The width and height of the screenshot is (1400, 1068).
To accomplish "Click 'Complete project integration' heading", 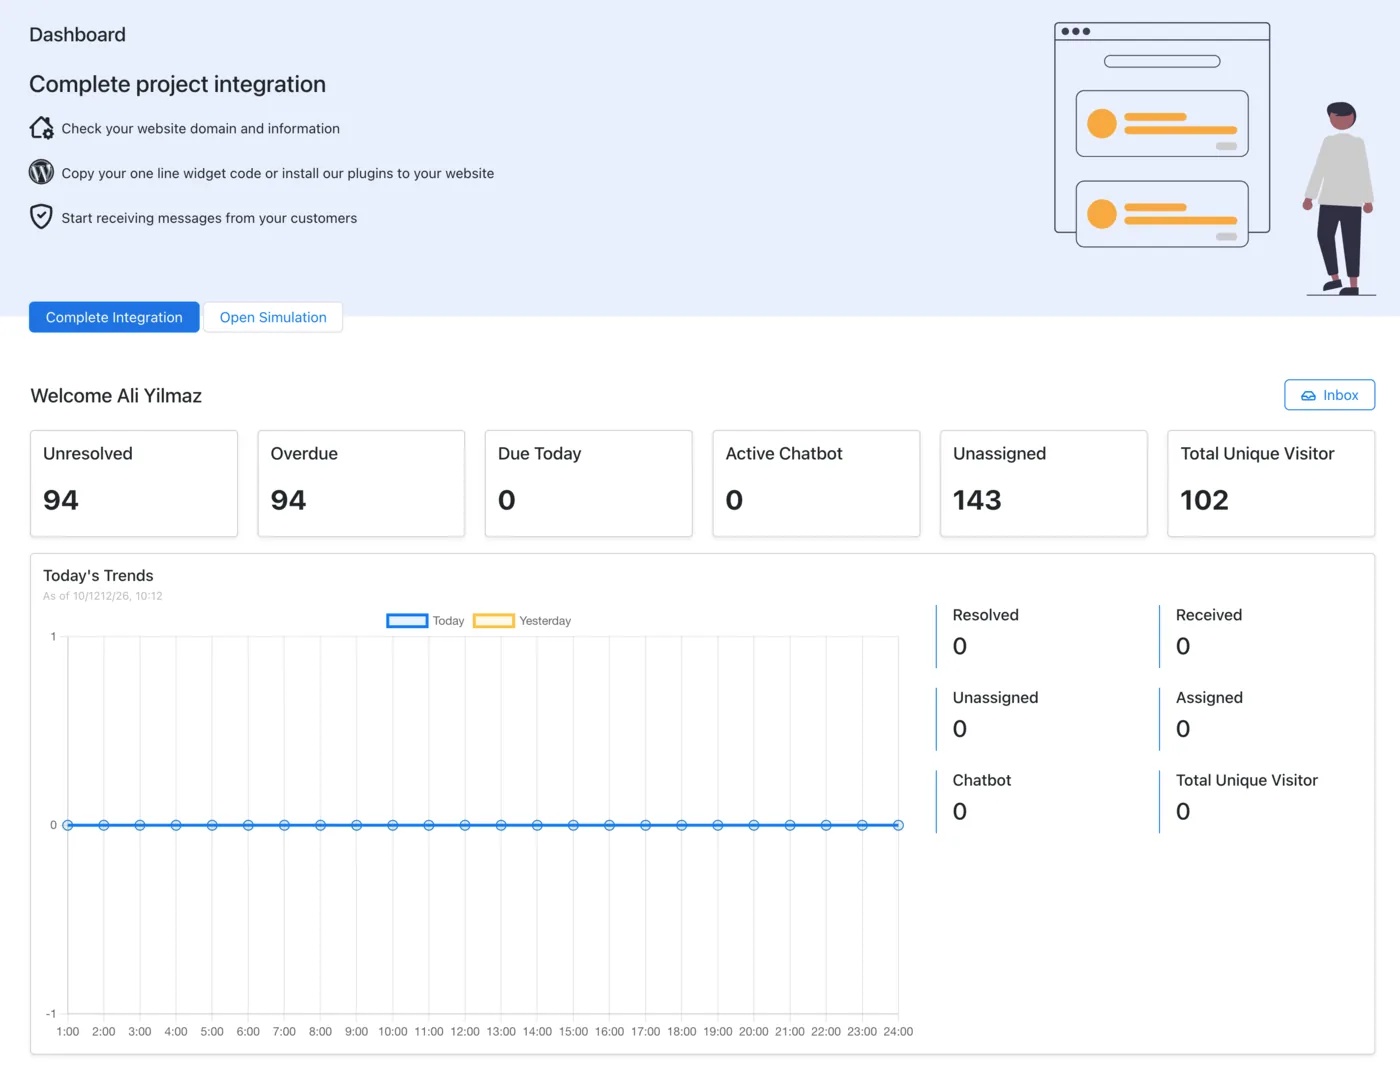I will tap(177, 84).
